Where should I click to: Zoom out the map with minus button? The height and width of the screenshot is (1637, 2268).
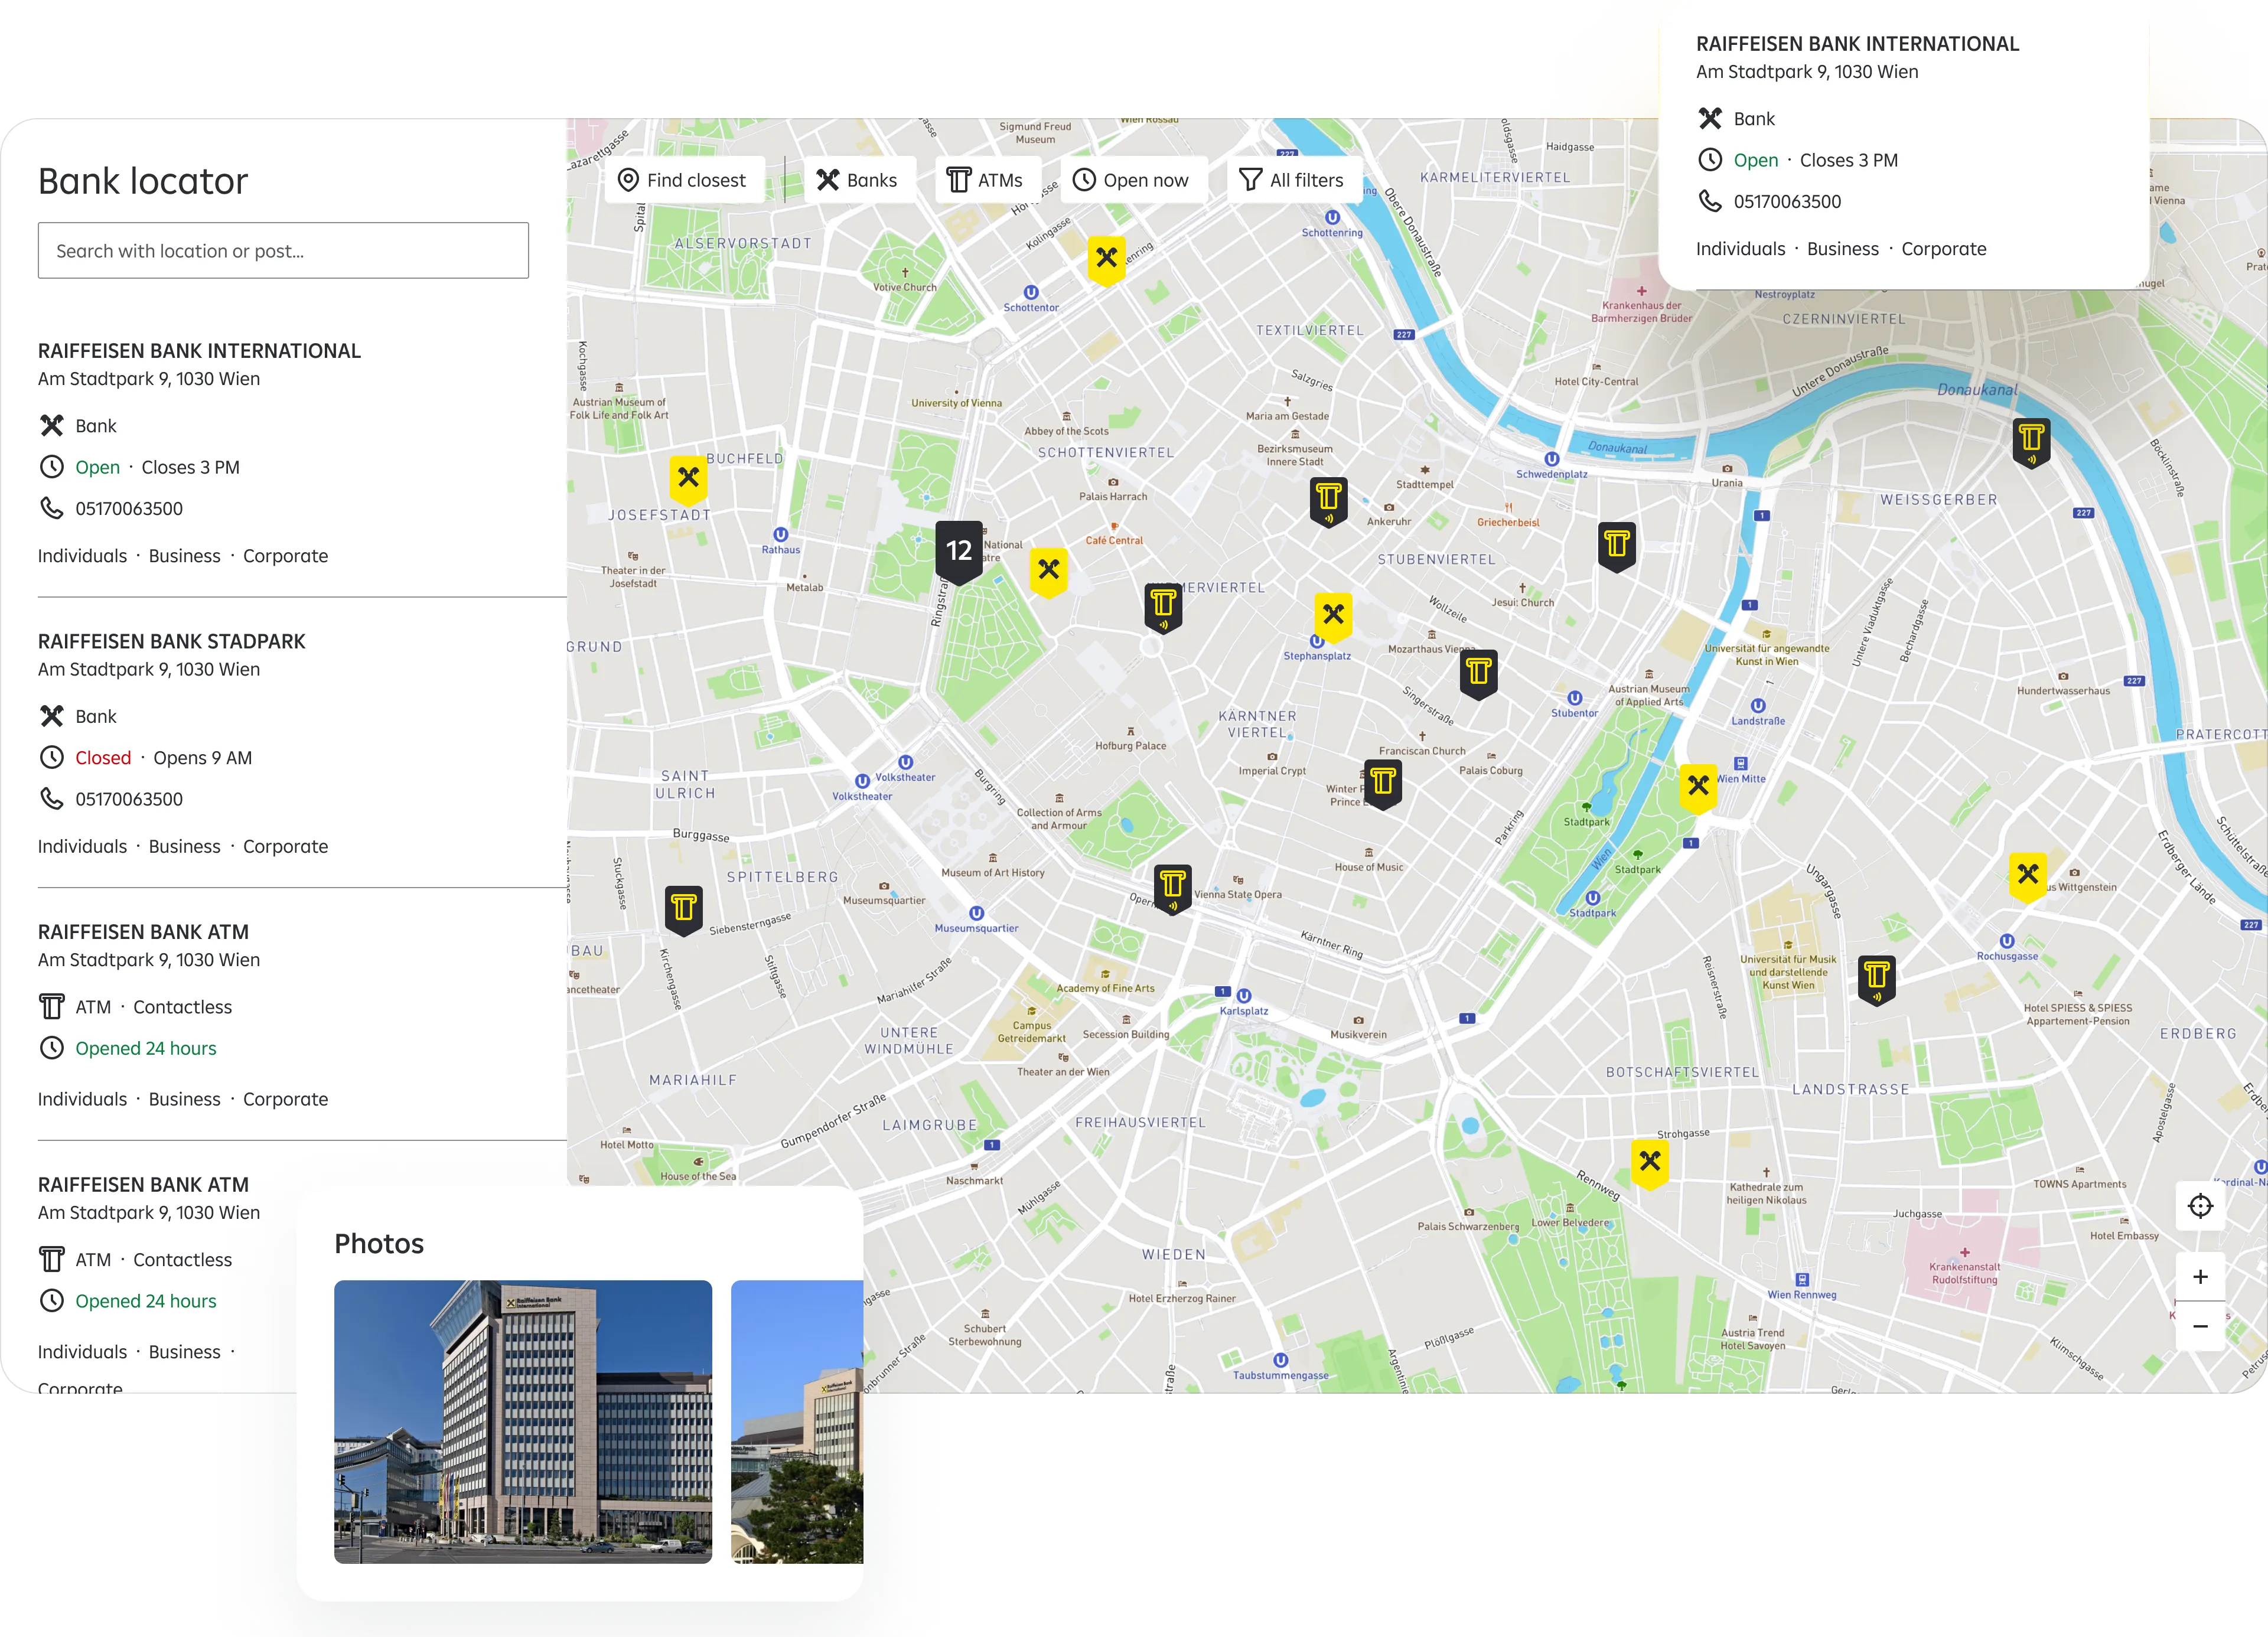pyautogui.click(x=2200, y=1326)
